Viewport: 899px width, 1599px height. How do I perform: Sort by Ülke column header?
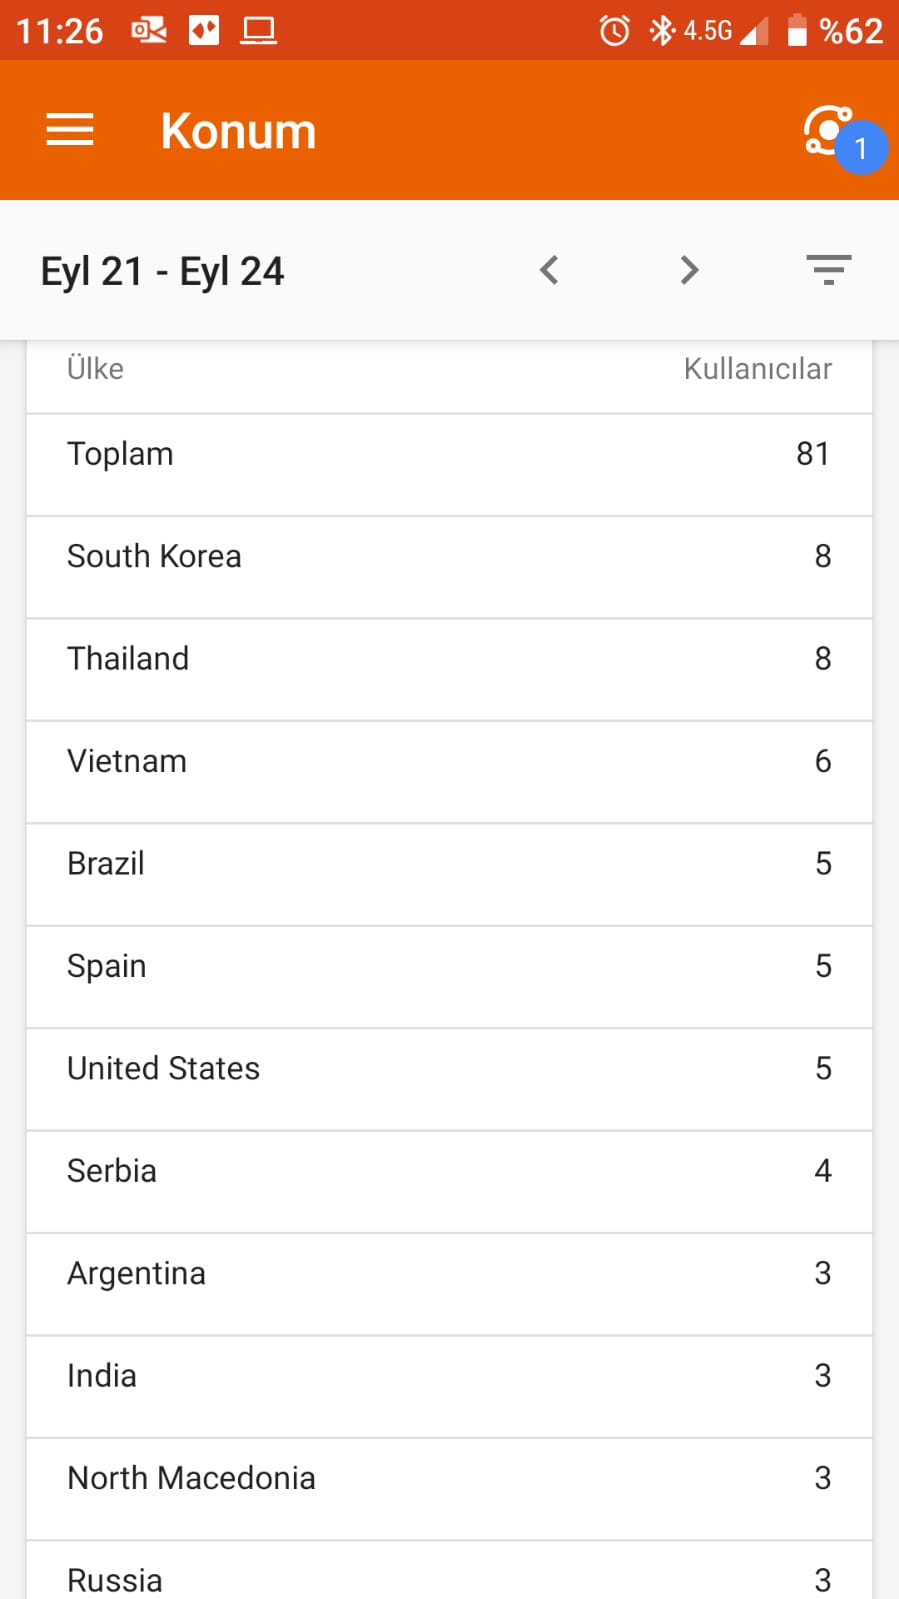95,369
